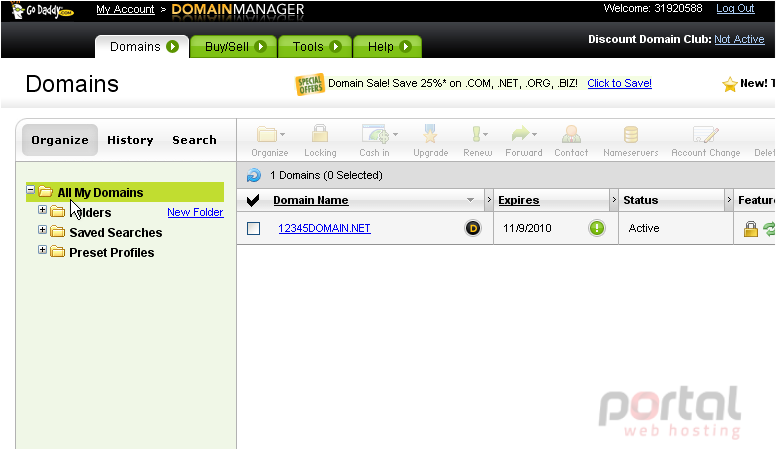This screenshot has height=450, width=776.
Task: Click the green arrow on Domains tab
Action: tap(172, 47)
